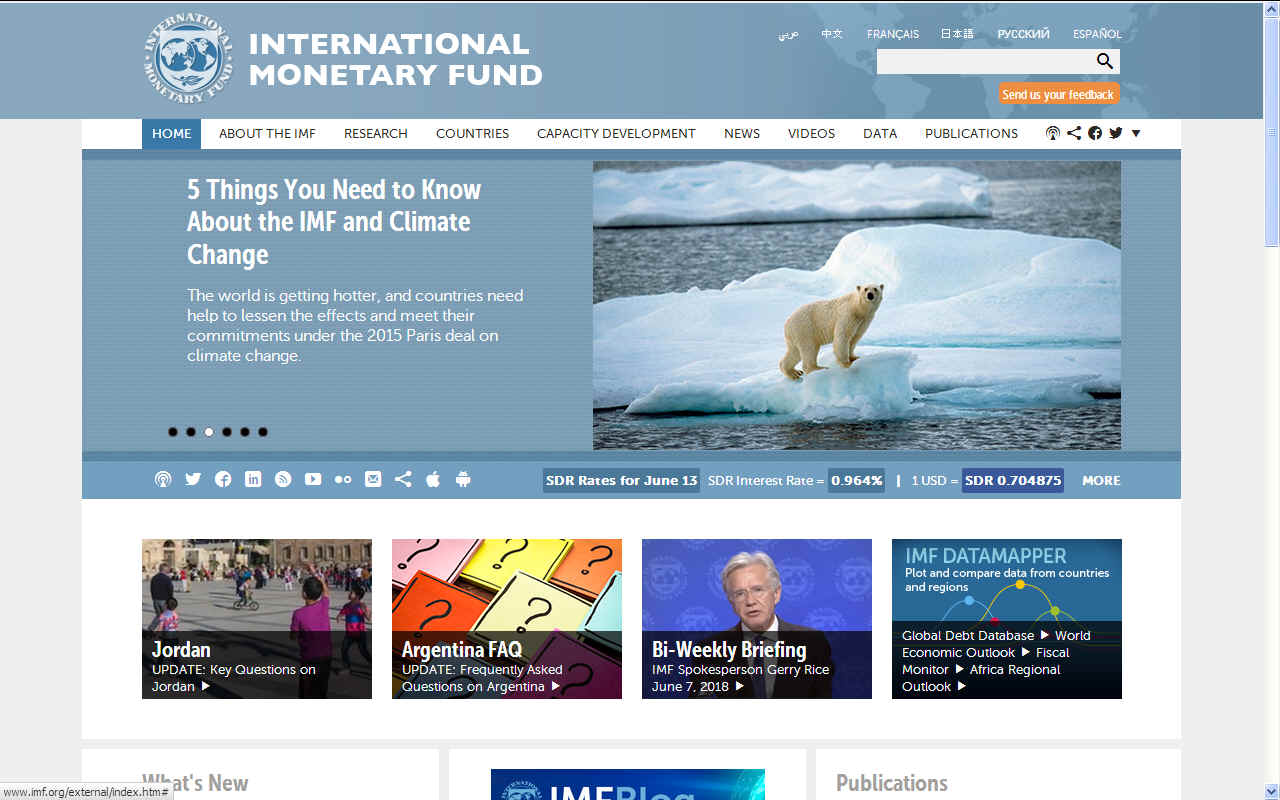Screen dimensions: 1280x800
Task: Open the 5 Things You Need to Know headline
Action: tap(334, 222)
